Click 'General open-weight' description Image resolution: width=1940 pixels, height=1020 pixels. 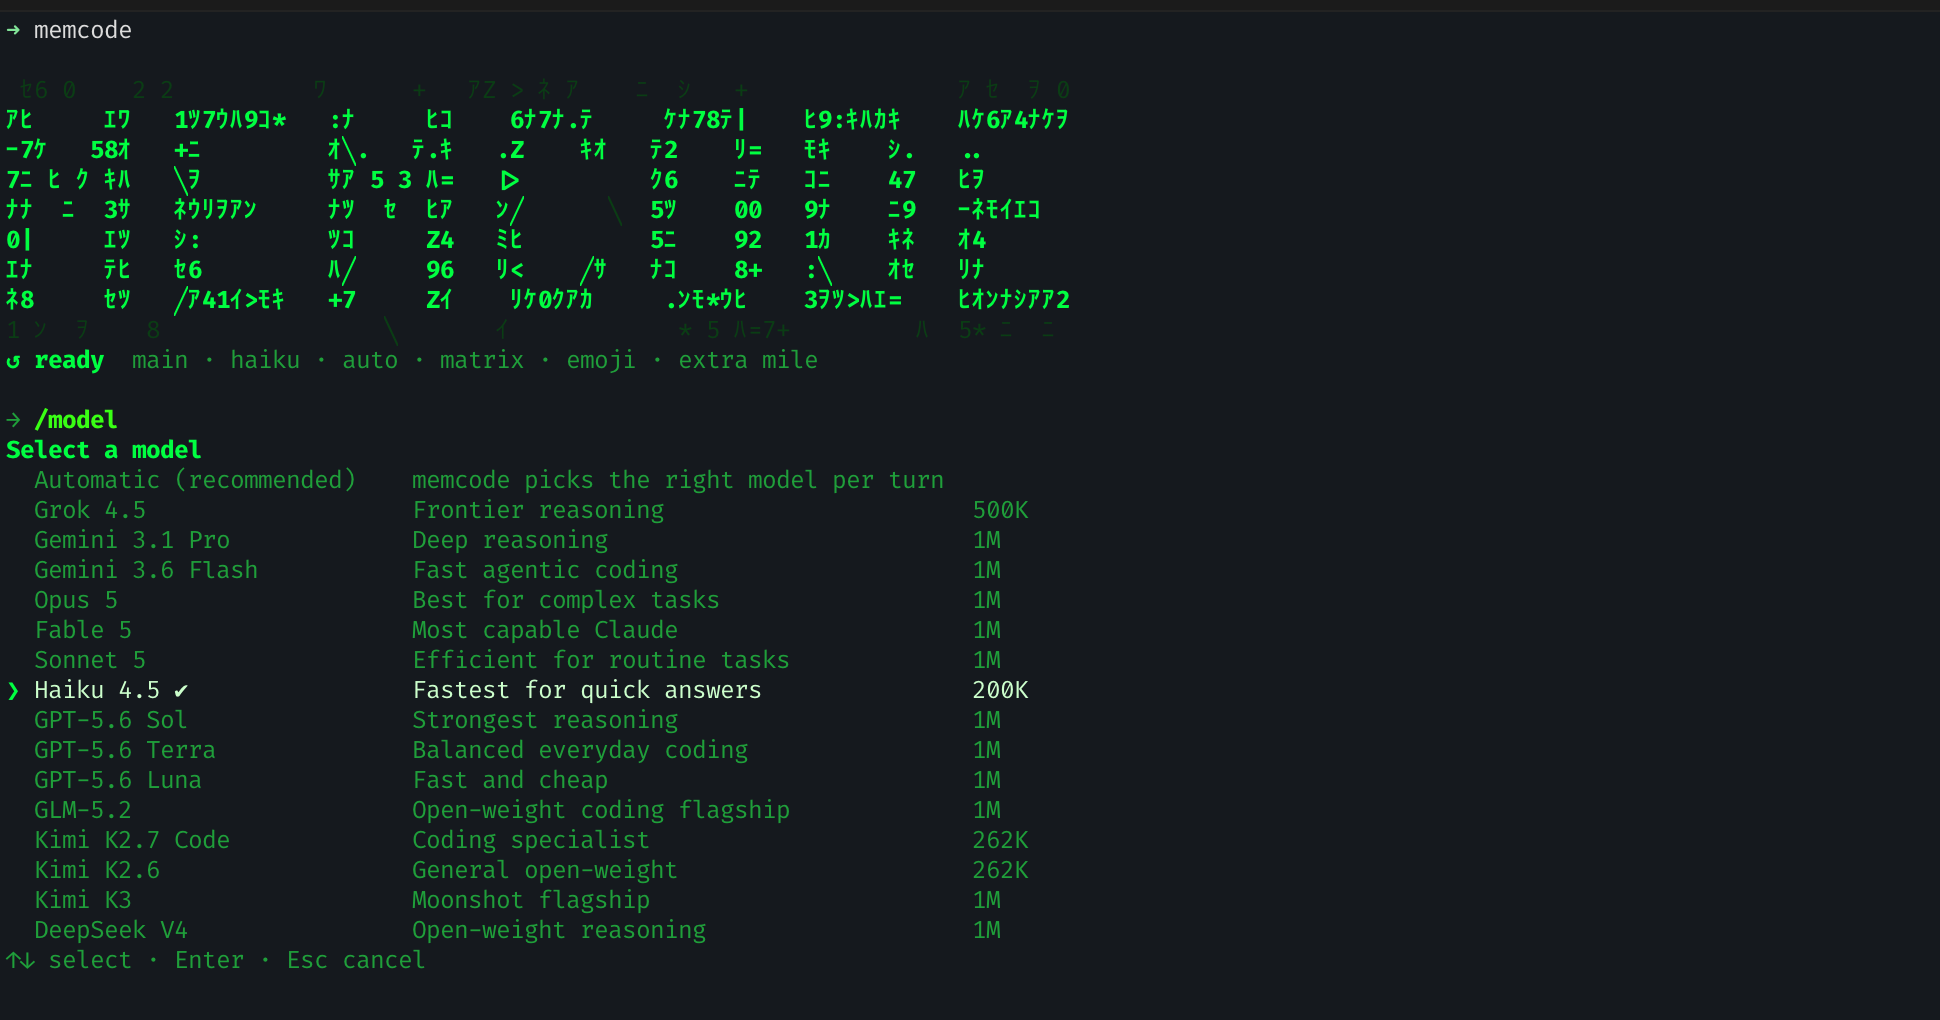545,870
